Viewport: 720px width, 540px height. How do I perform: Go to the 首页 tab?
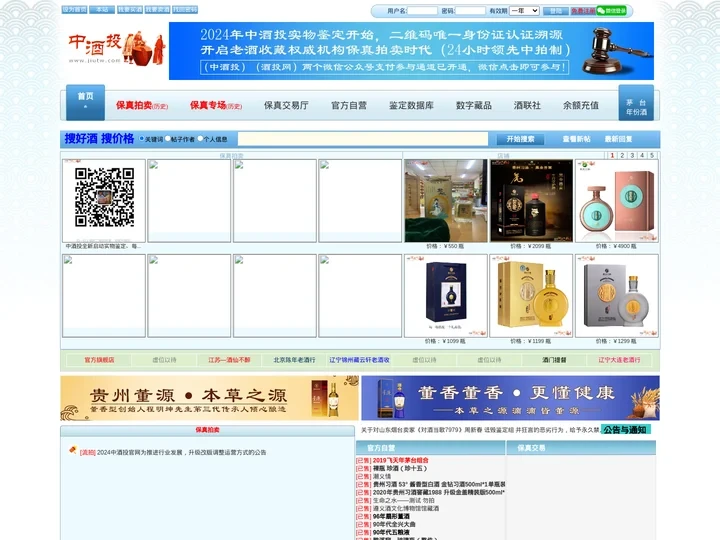pyautogui.click(x=85, y=102)
